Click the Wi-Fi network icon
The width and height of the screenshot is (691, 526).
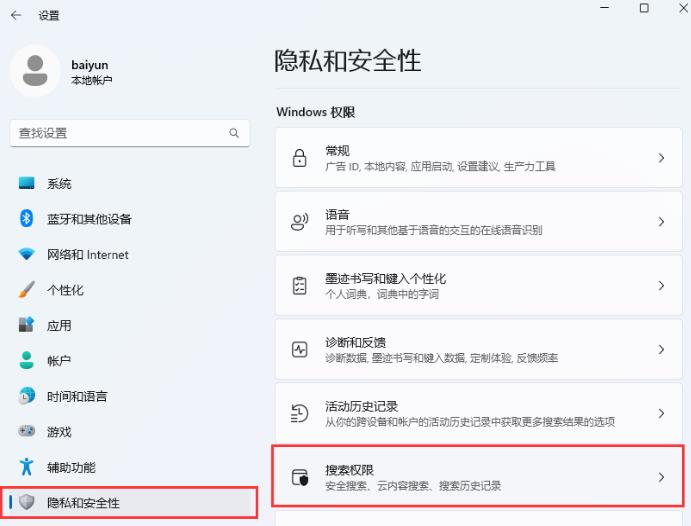point(26,254)
